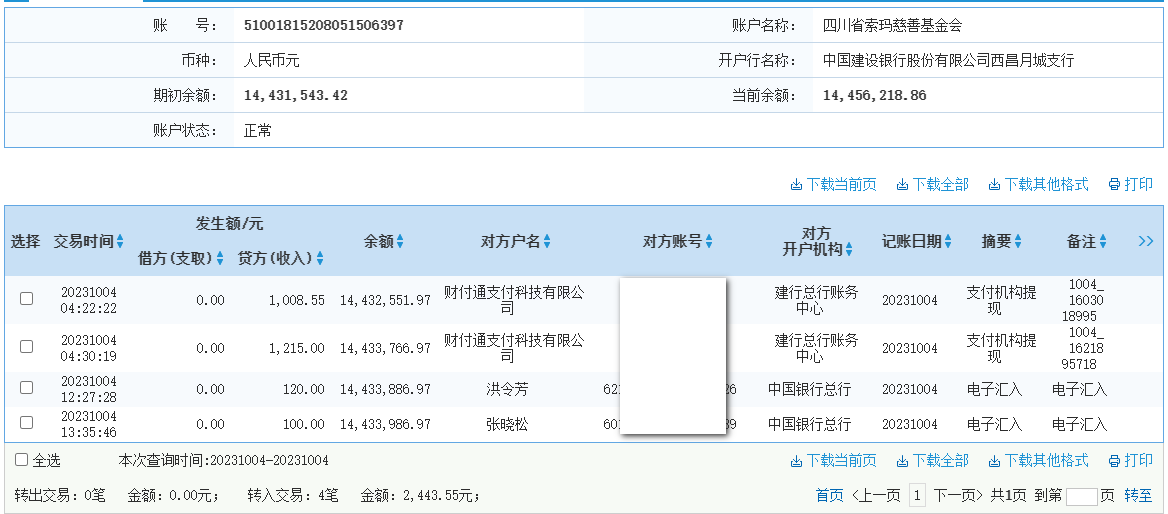Screen dimensions: 1168x514
Task: Sort by 记账日期 column arrows
Action: click(x=948, y=241)
